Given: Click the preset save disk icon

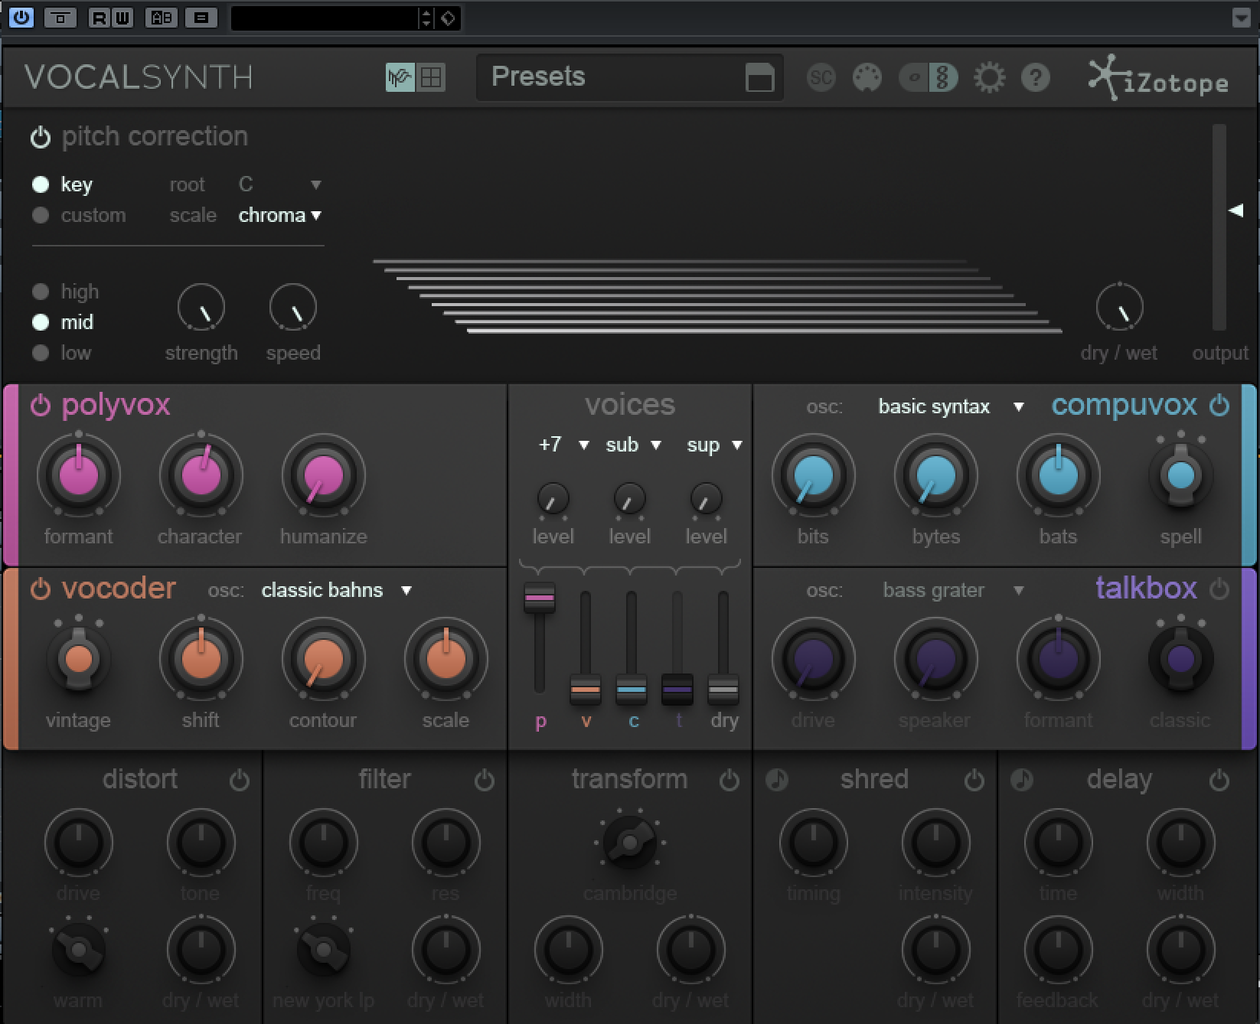Looking at the screenshot, I should tap(760, 78).
